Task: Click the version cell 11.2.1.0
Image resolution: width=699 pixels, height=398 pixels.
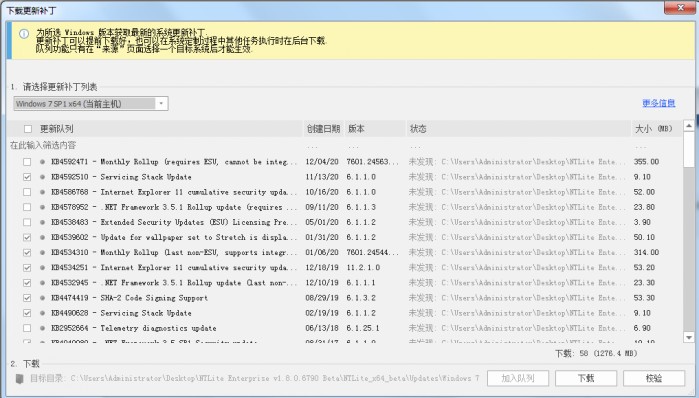Action: click(x=363, y=268)
